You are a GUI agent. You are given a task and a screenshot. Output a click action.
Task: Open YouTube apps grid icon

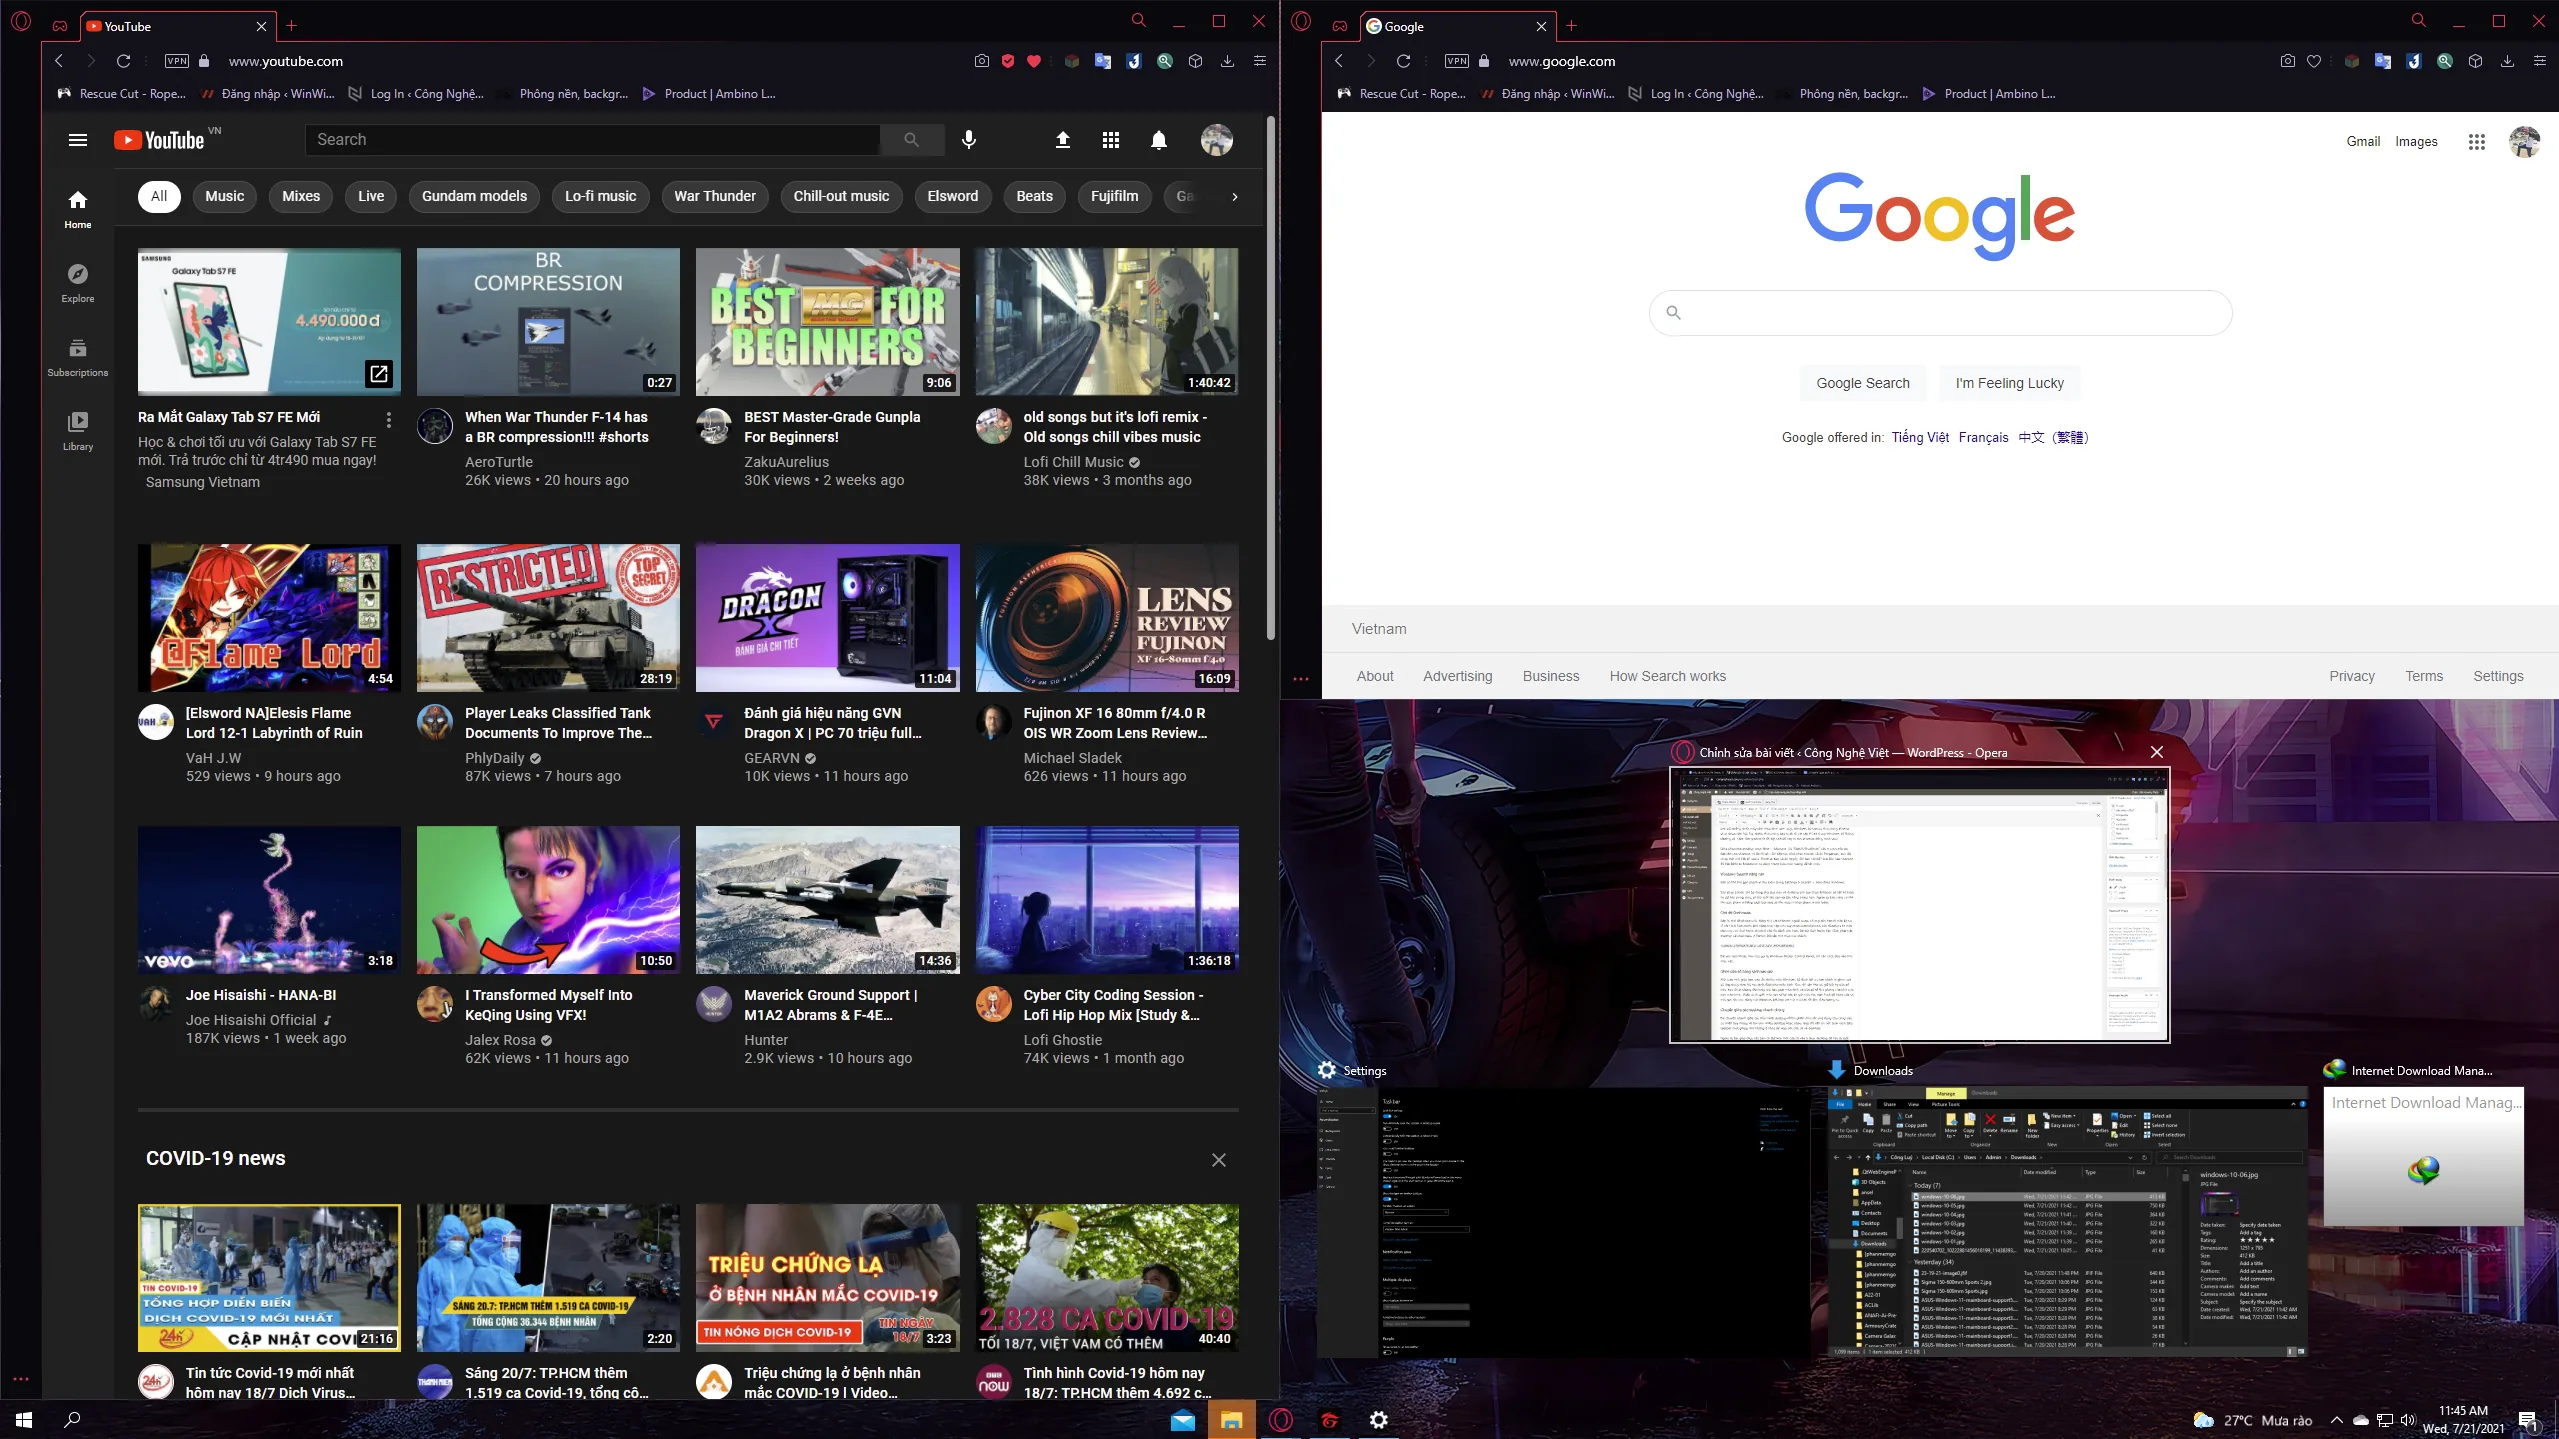tap(1111, 140)
